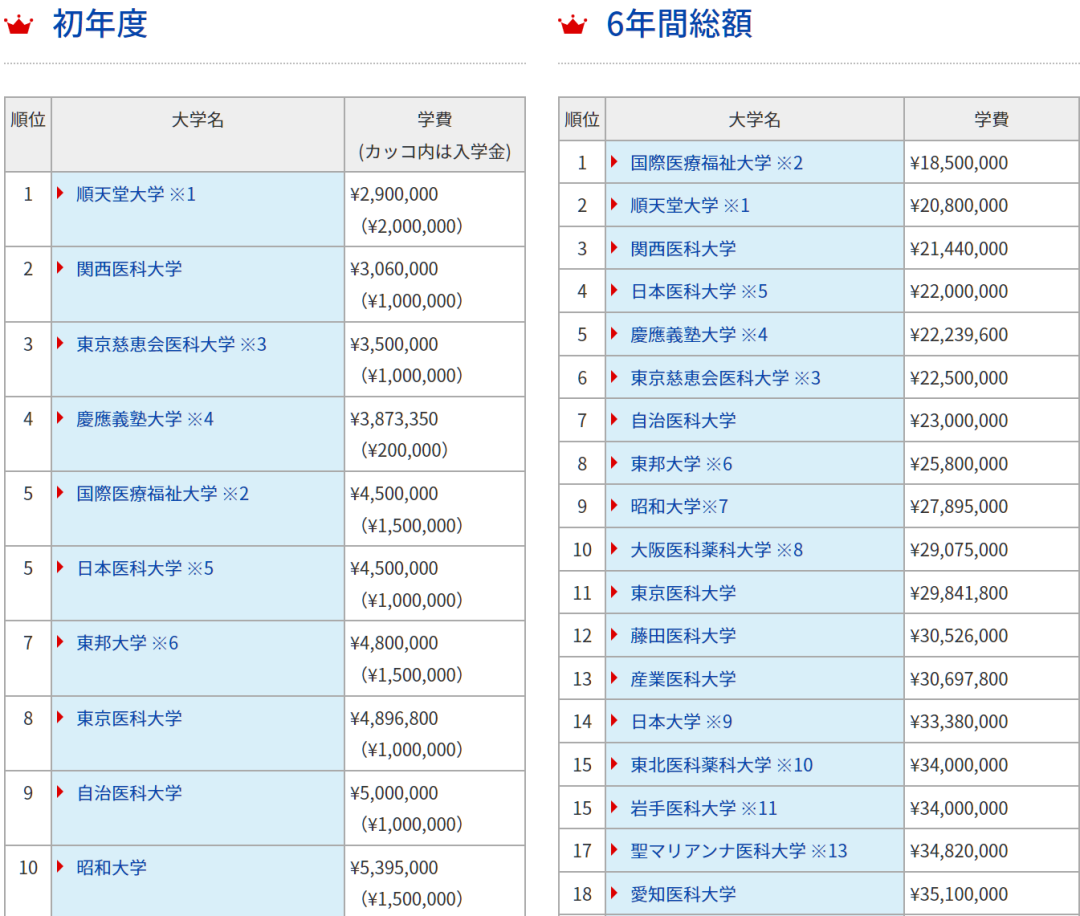Click red arrow beside 慶應義塾大学 in 初年度
Screen dimensions: 1080x916
[x=61, y=417]
